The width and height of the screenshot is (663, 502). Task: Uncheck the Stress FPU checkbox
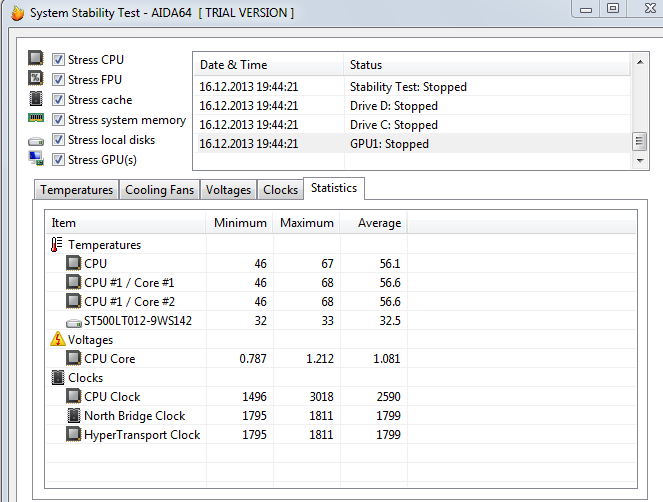pyautogui.click(x=58, y=80)
